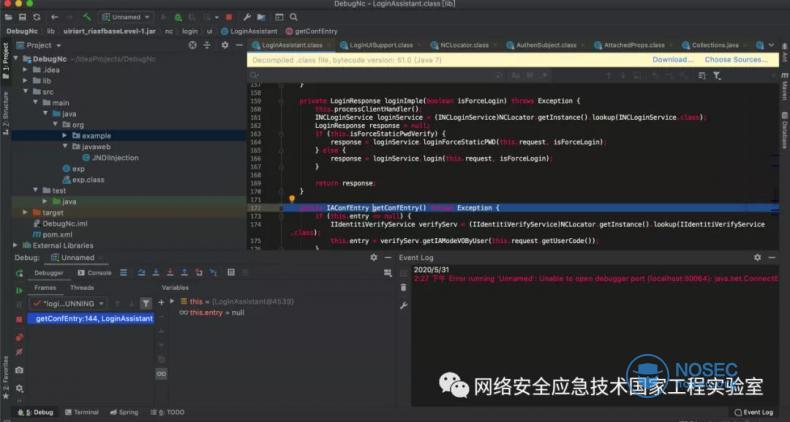Open Debug panel gear settings
The width and height of the screenshot is (790, 422).
pyautogui.click(x=373, y=257)
